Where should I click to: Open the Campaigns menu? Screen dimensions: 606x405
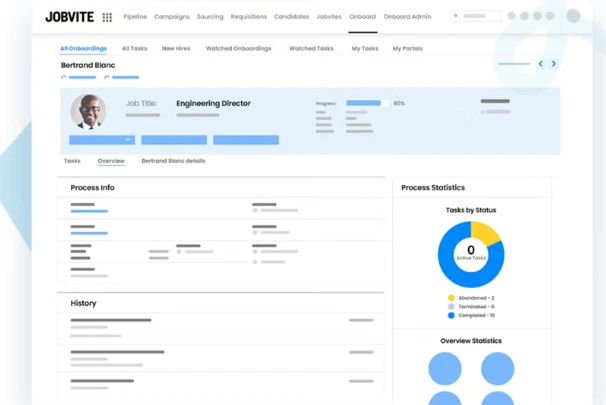[x=172, y=17]
